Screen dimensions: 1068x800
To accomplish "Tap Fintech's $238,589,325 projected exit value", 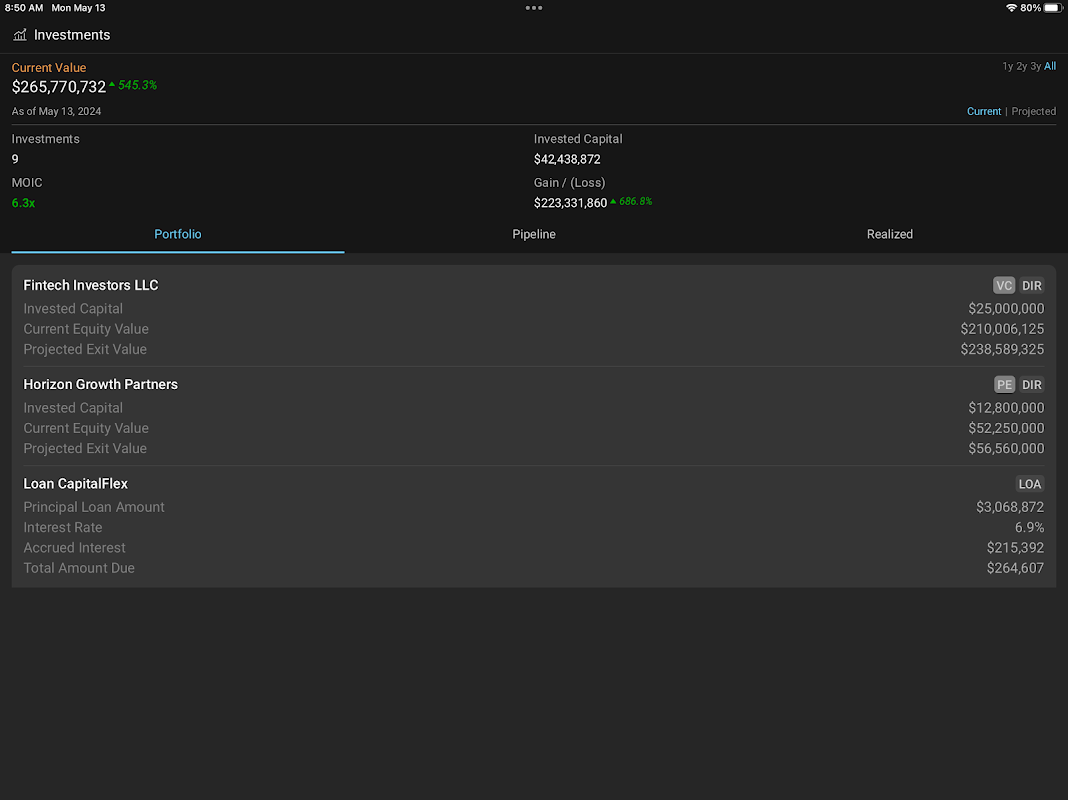I will [1002, 349].
